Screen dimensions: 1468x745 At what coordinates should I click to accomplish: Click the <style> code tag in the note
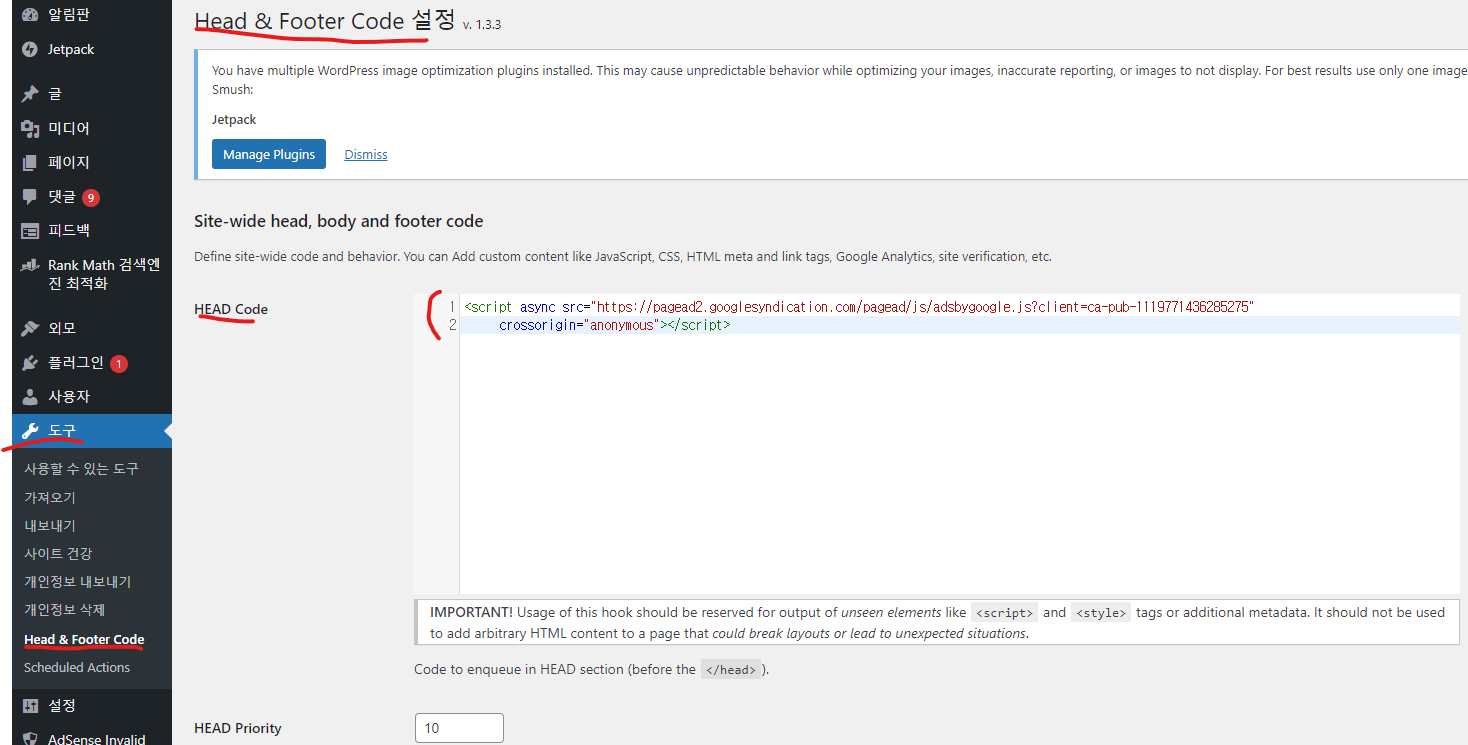pyautogui.click(x=1101, y=613)
